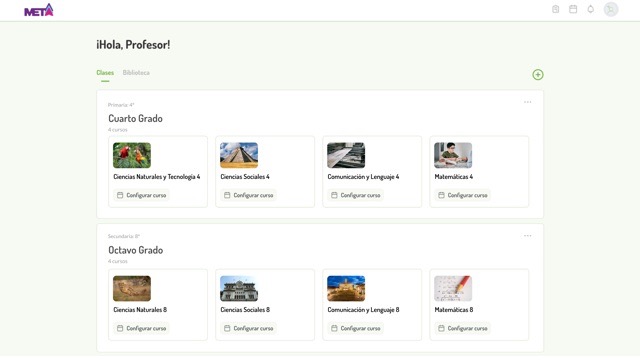
Task: Open Octavo Grado three-dot options menu
Action: coord(527,236)
